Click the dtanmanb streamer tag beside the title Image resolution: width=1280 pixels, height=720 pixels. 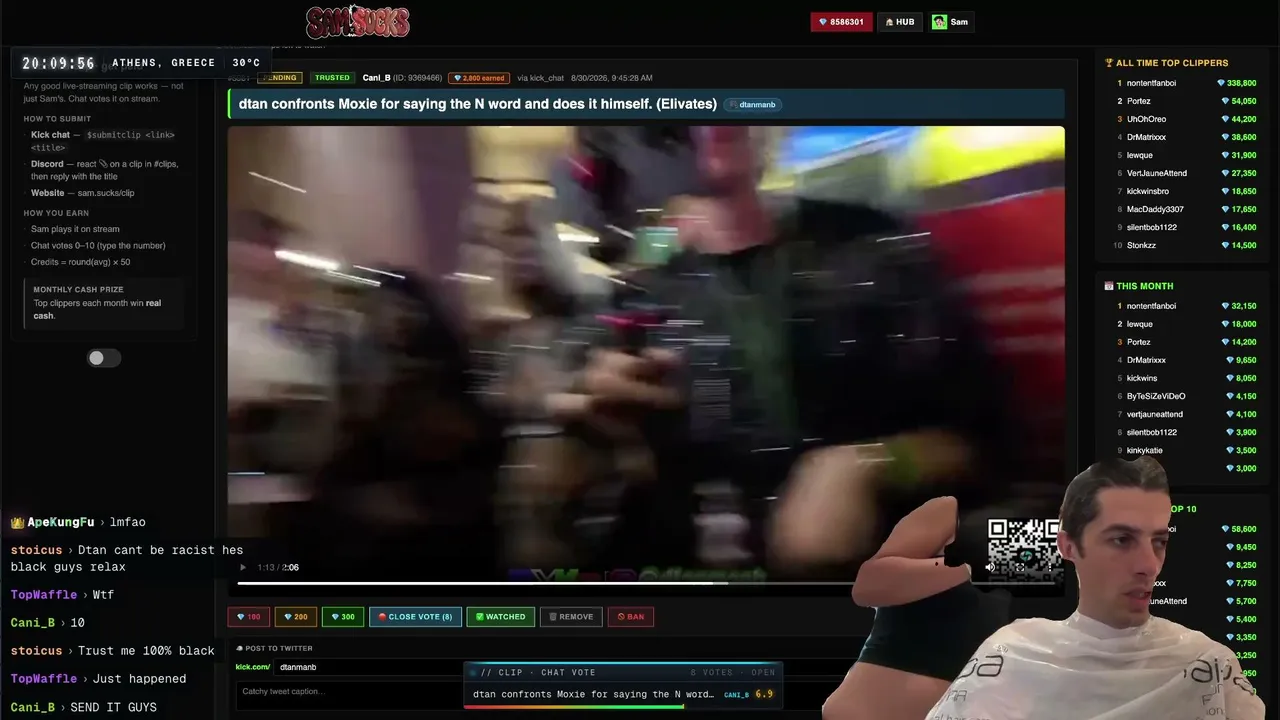pos(751,104)
